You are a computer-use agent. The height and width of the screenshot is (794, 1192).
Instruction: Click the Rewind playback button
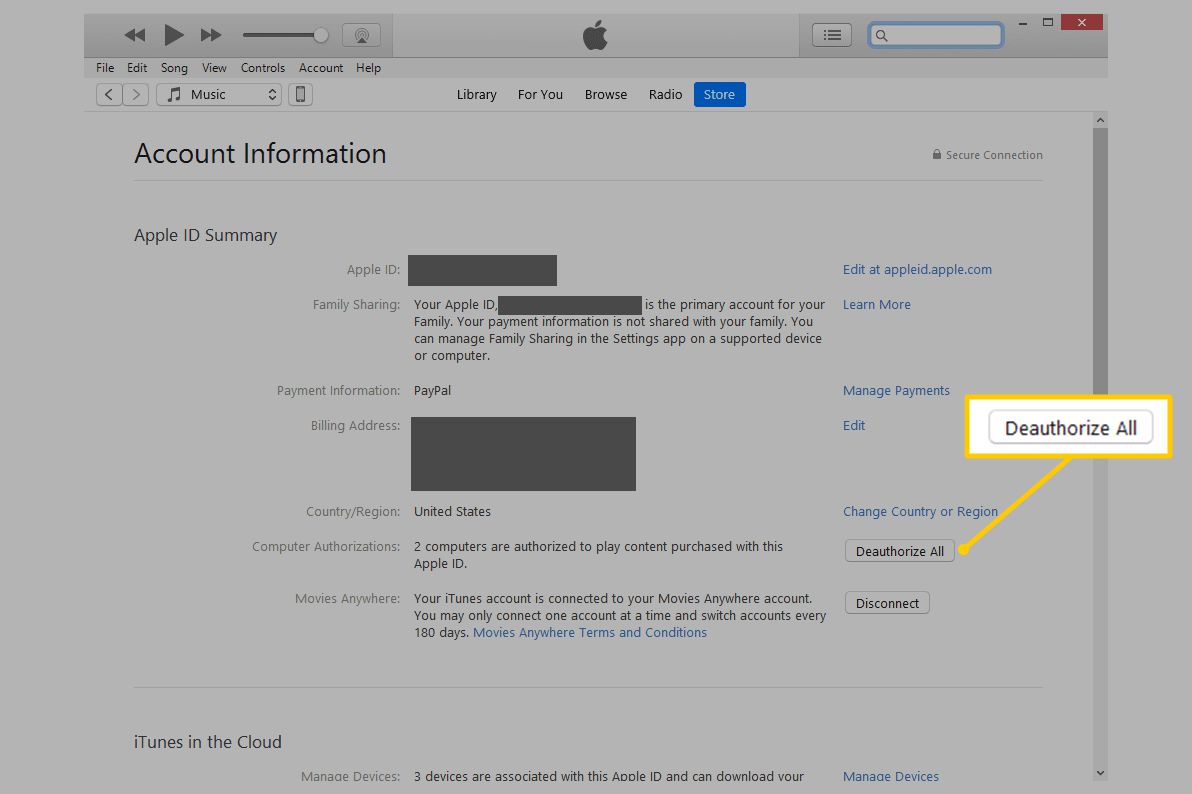tap(135, 36)
